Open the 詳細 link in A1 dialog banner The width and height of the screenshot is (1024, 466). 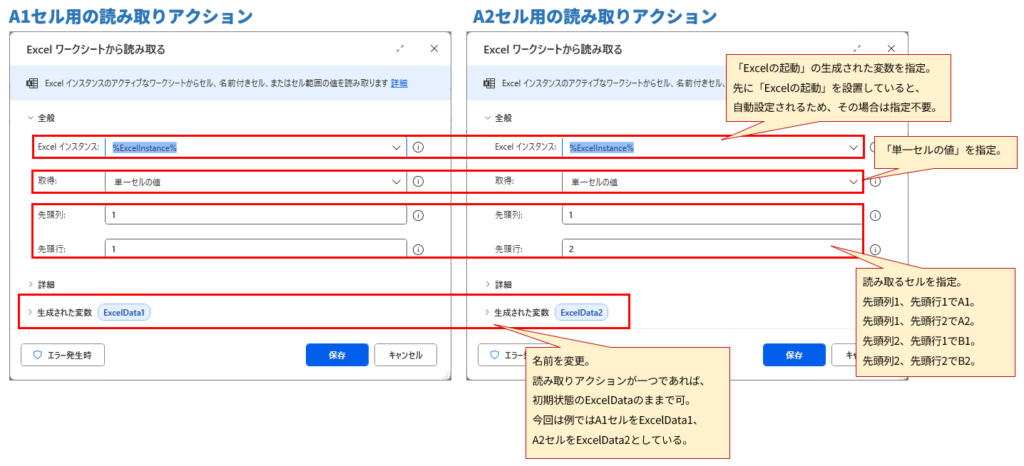(399, 84)
